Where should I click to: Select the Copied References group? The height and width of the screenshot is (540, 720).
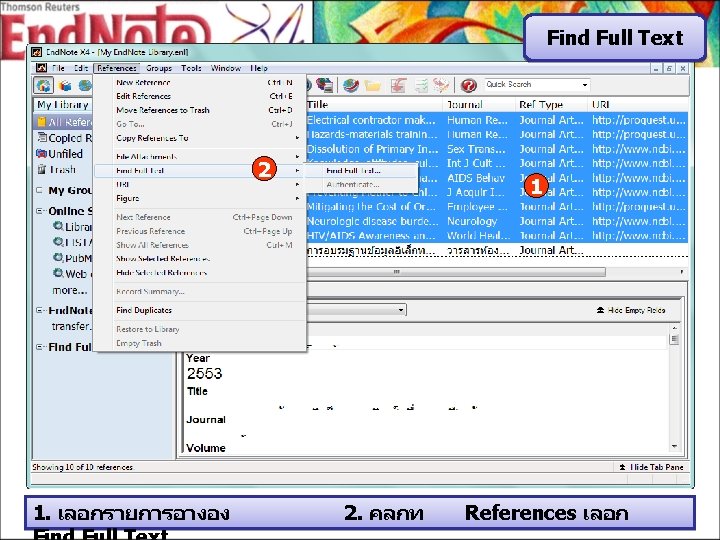(64, 138)
